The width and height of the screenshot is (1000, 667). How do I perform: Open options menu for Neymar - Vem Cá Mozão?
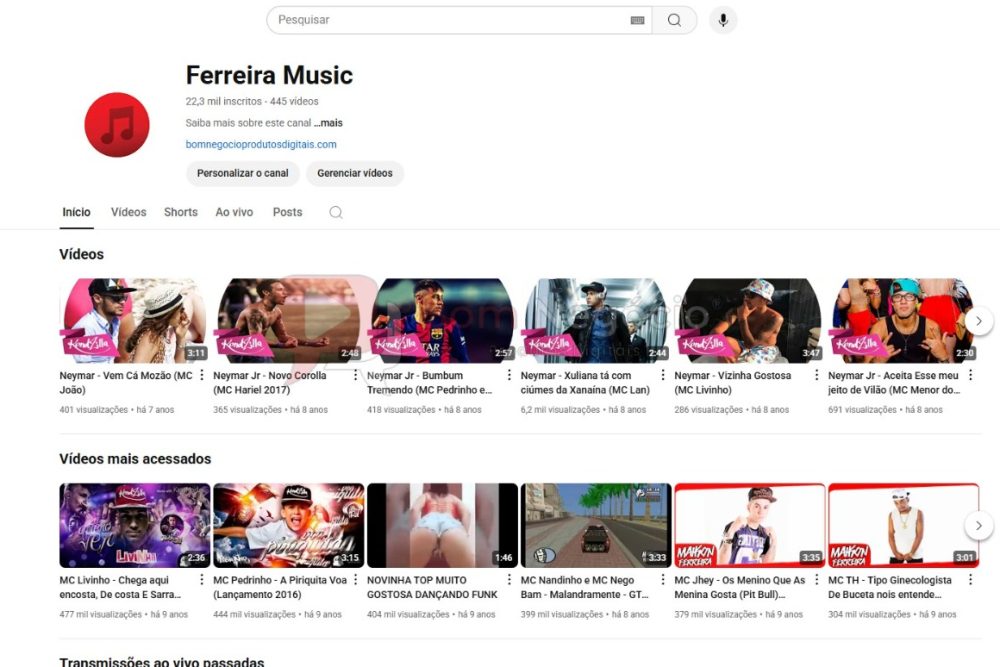(x=202, y=375)
